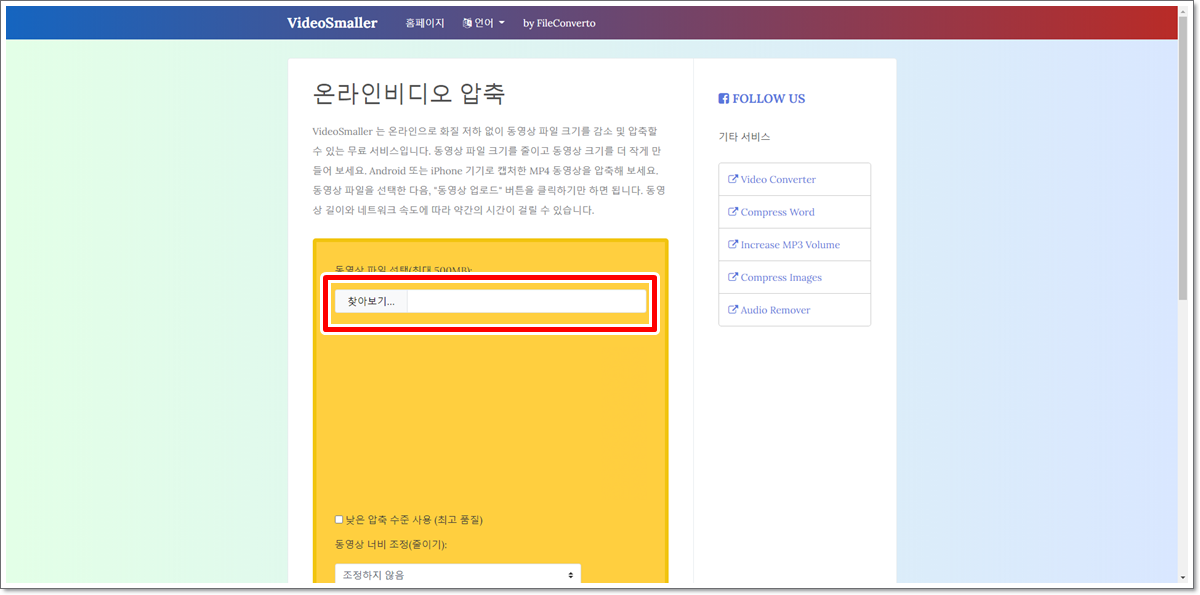1200x595 pixels.
Task: Enable 낮은 압축 수준 사용 checkbox
Action: [x=339, y=519]
